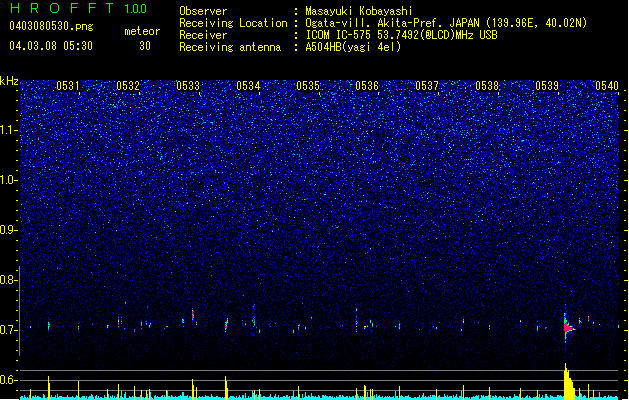629x400 pixels.
Task: Click the 0.8 kHz axis label
Action: 9,280
